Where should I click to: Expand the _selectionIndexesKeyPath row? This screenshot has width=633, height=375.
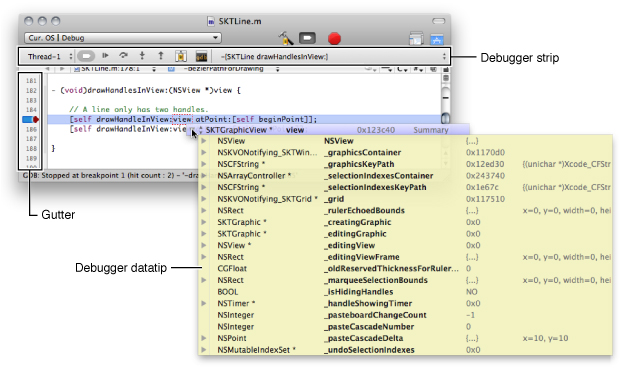[204, 187]
